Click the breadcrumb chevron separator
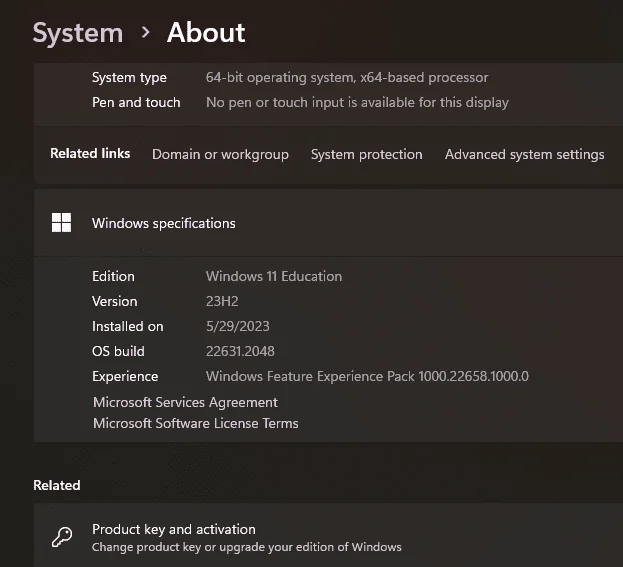The height and width of the screenshot is (567, 623). 146,33
